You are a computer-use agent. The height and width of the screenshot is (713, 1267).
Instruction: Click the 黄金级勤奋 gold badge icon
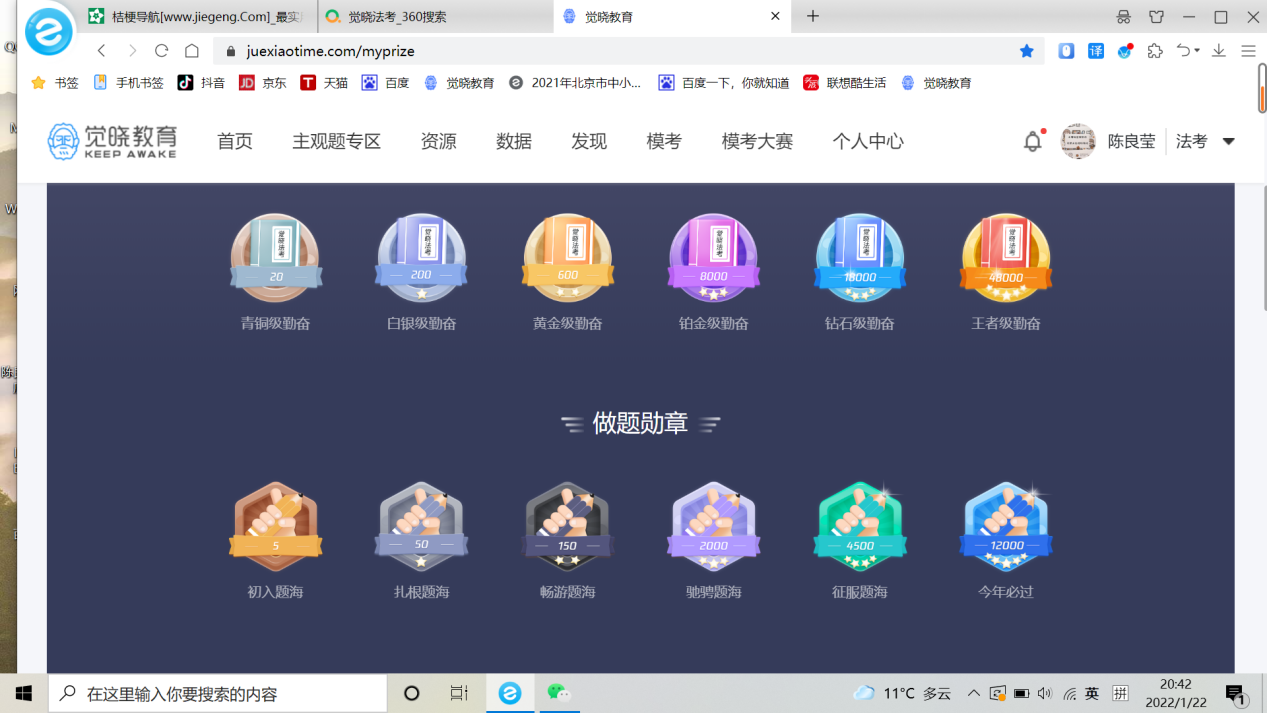[x=568, y=258]
